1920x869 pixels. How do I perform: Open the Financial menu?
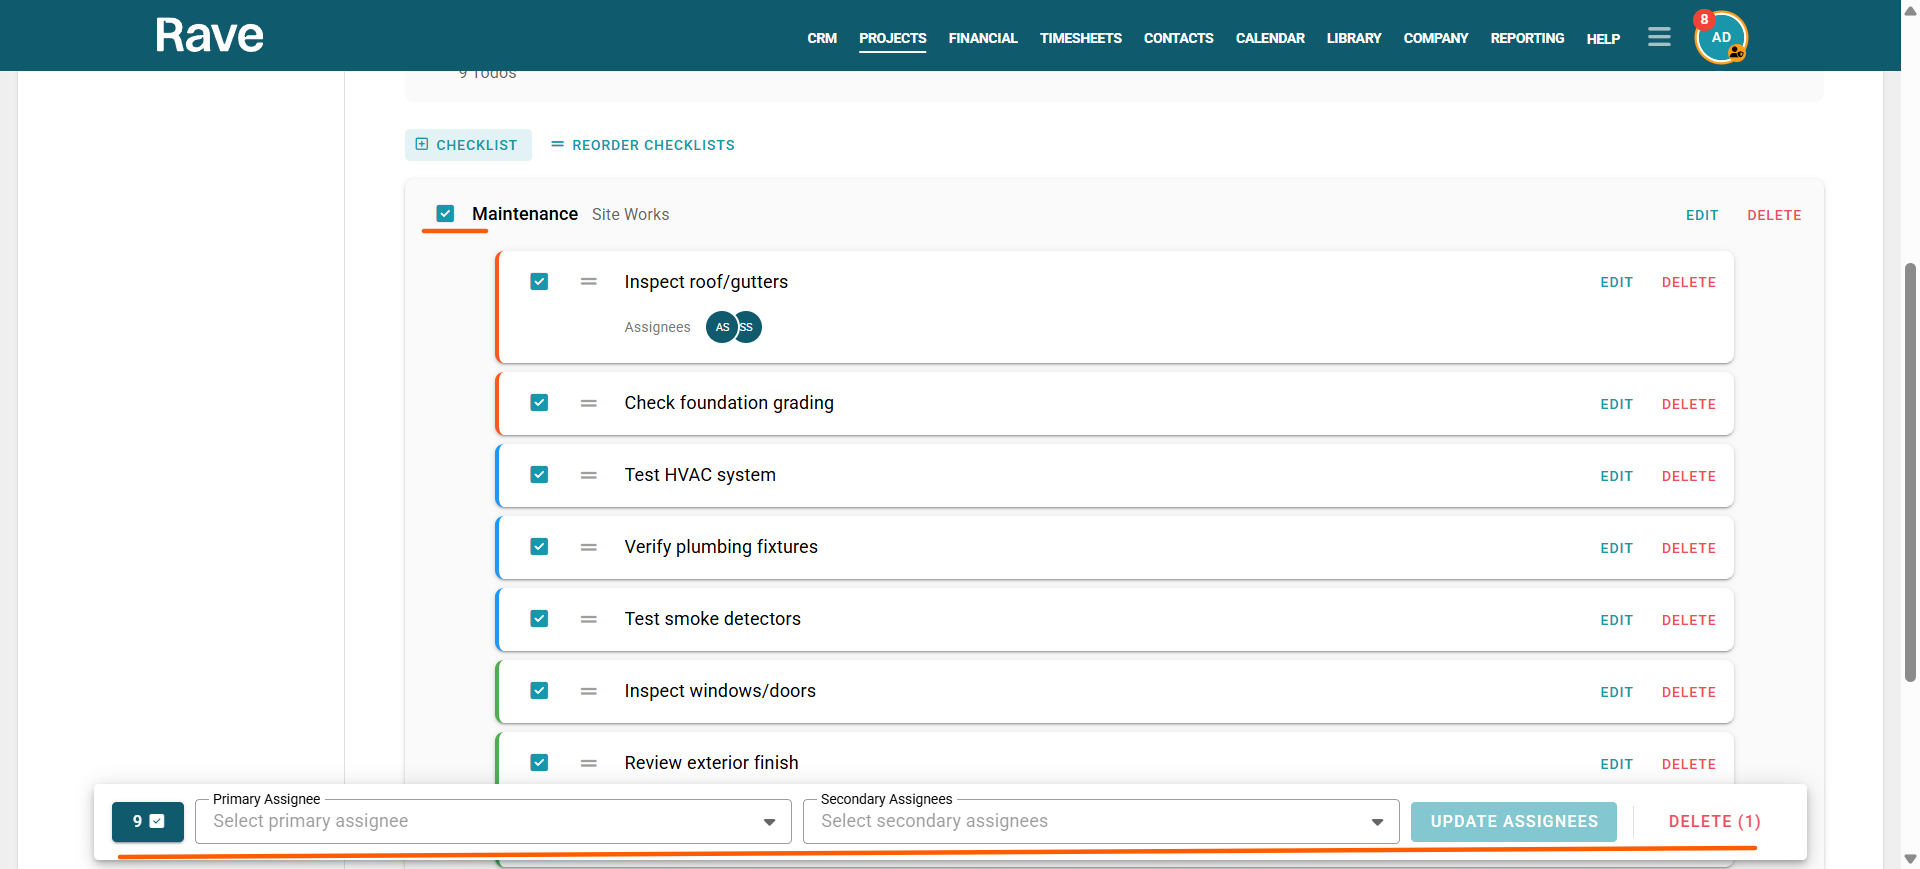click(x=983, y=38)
